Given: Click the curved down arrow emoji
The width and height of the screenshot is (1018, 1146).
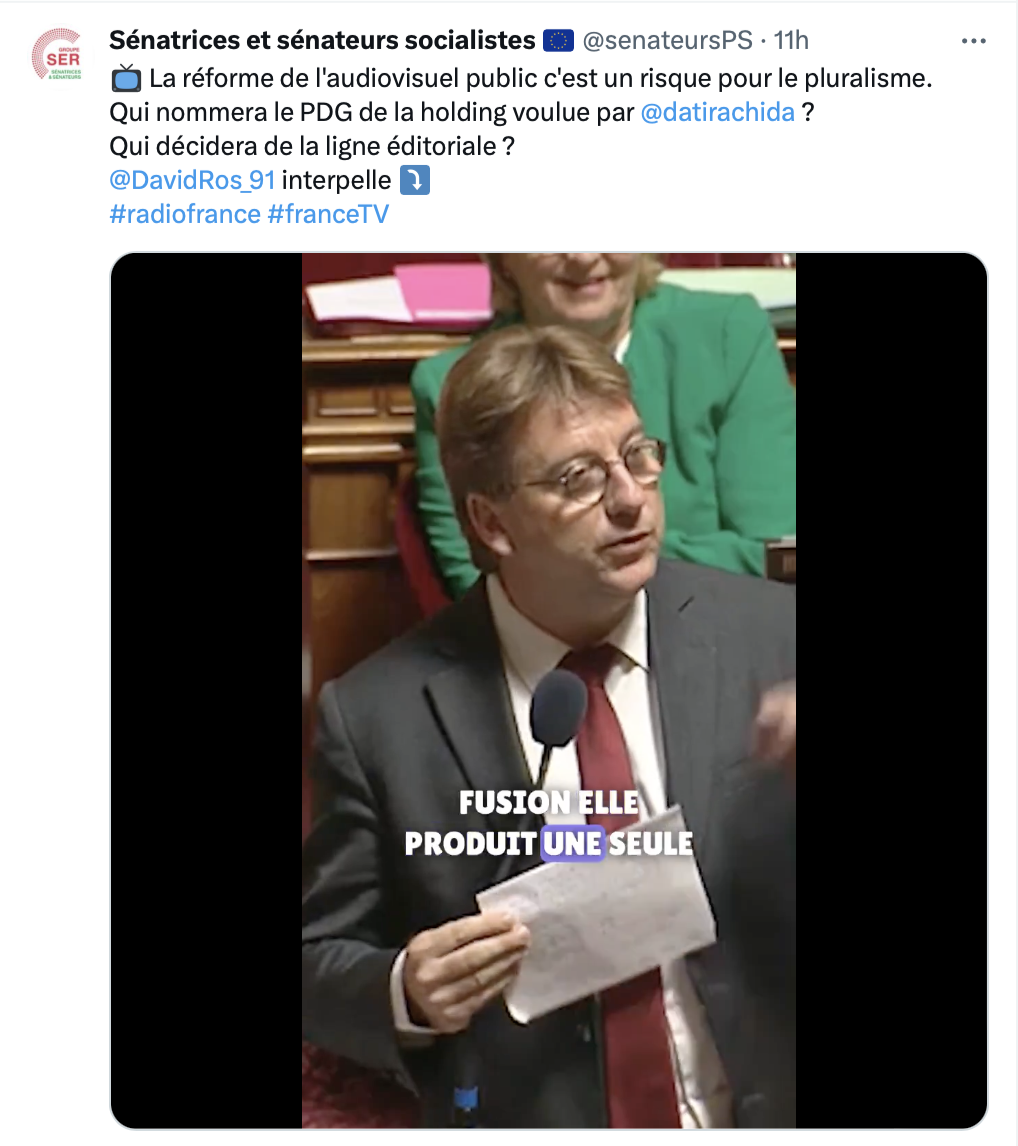Looking at the screenshot, I should [415, 180].
